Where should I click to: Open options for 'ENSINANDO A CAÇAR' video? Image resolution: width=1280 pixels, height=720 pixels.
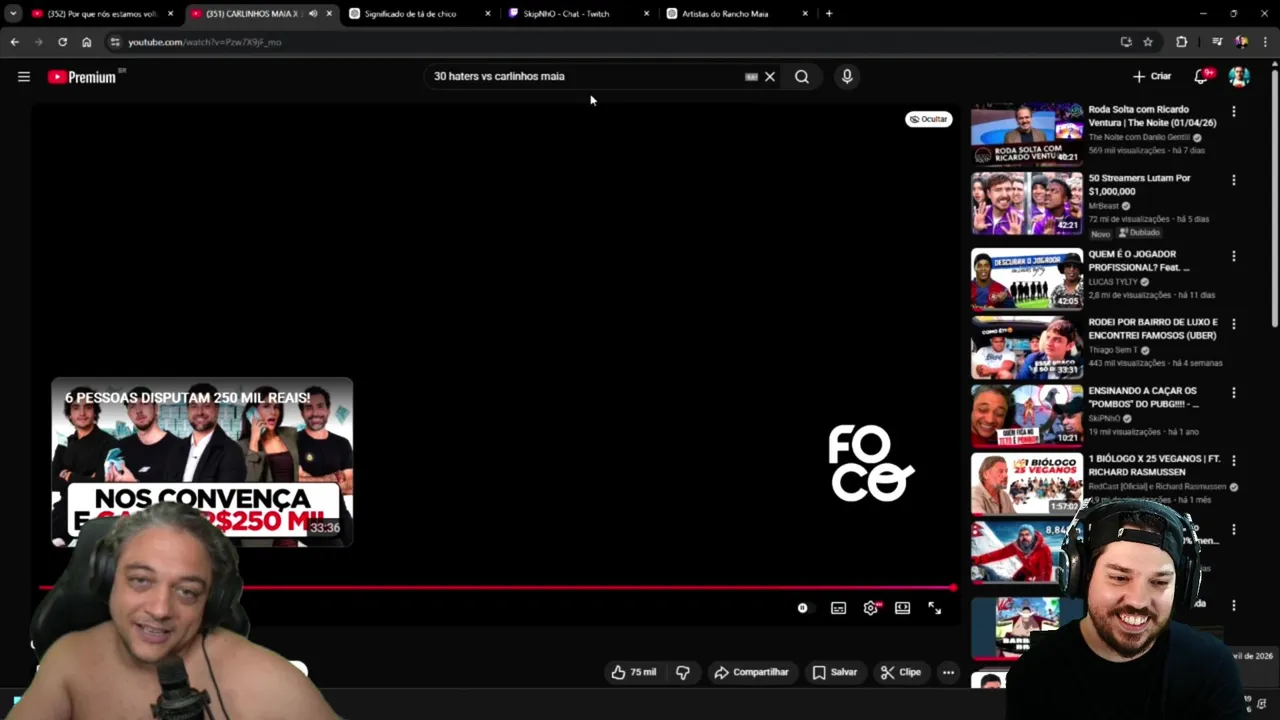(1234, 393)
